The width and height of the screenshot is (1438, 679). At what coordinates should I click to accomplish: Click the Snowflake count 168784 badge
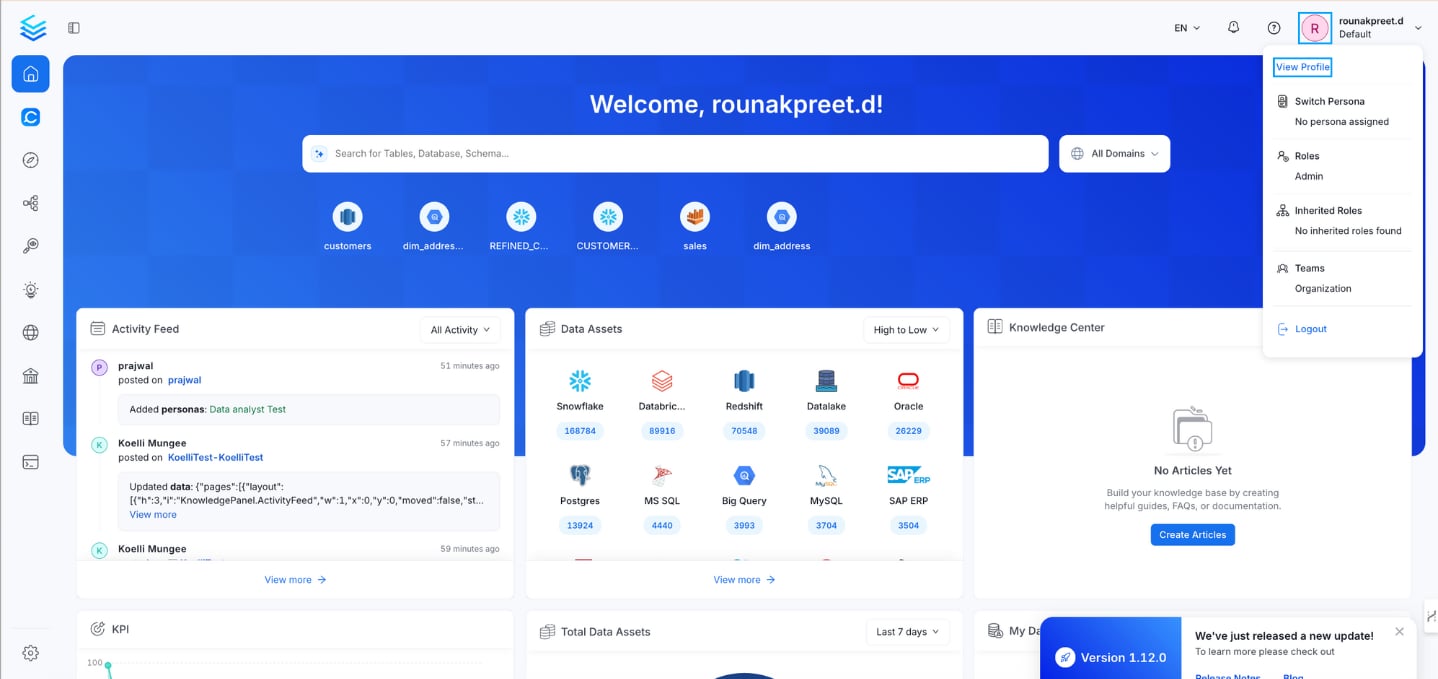pos(580,431)
